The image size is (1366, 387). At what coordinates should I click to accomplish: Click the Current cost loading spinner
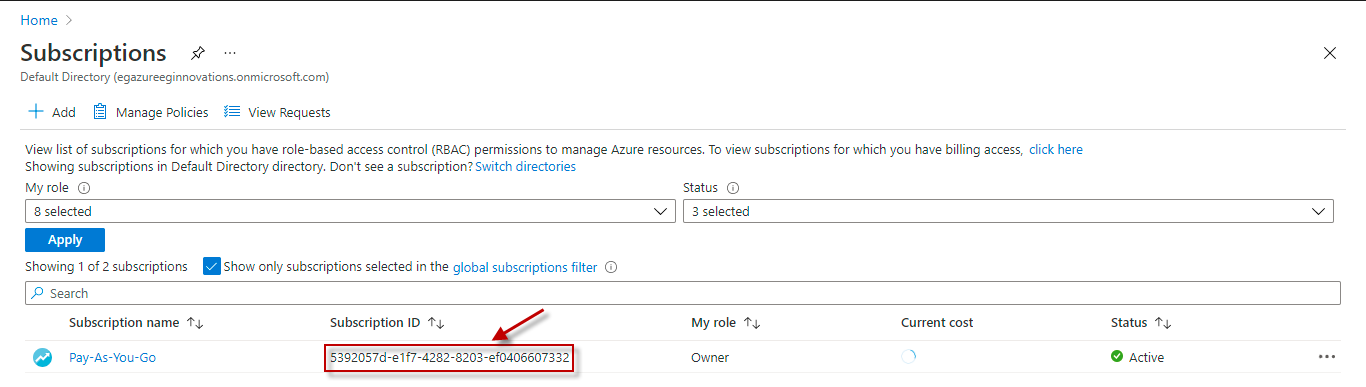click(x=908, y=356)
